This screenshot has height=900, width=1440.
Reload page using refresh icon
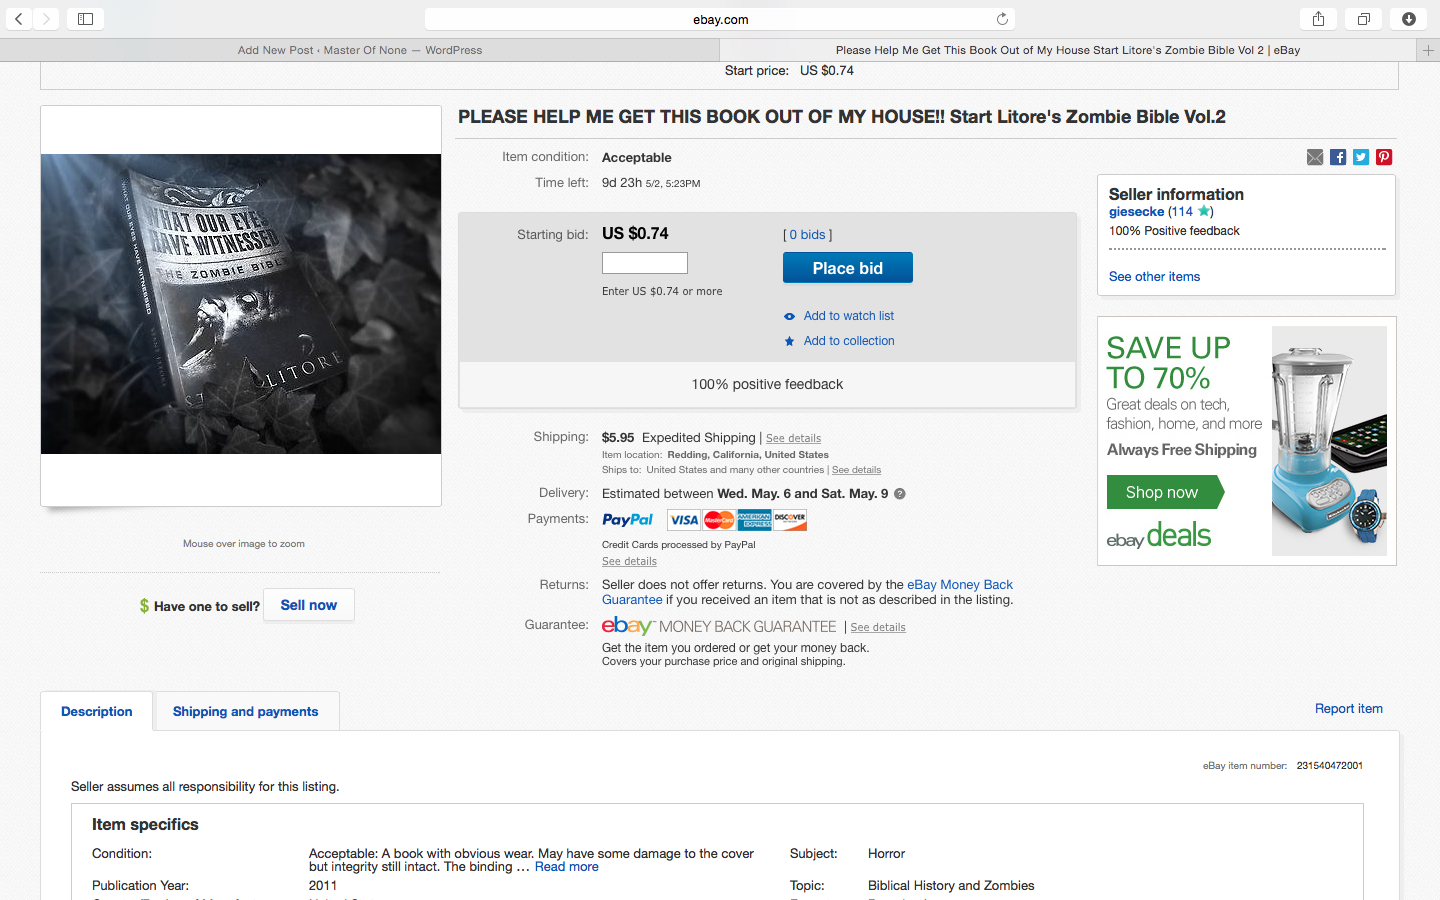pos(1002,19)
